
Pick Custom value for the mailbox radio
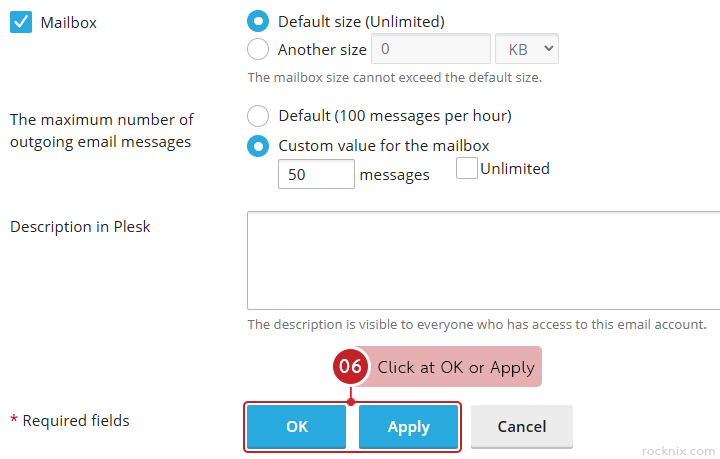click(258, 146)
